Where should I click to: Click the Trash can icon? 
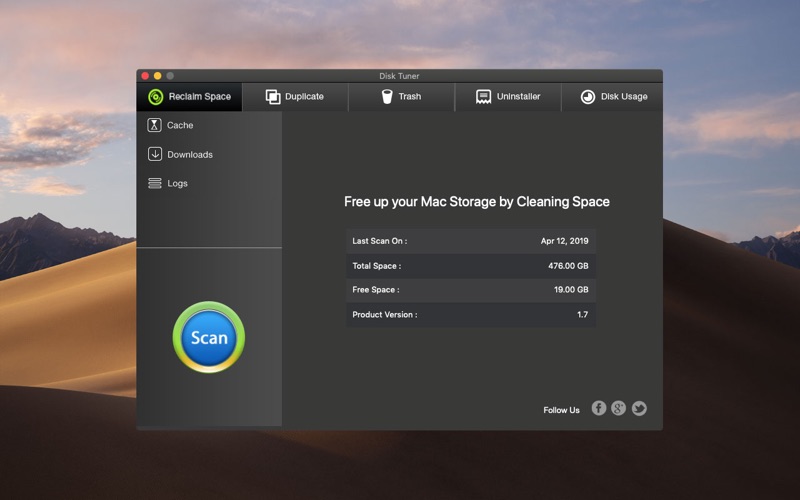387,96
